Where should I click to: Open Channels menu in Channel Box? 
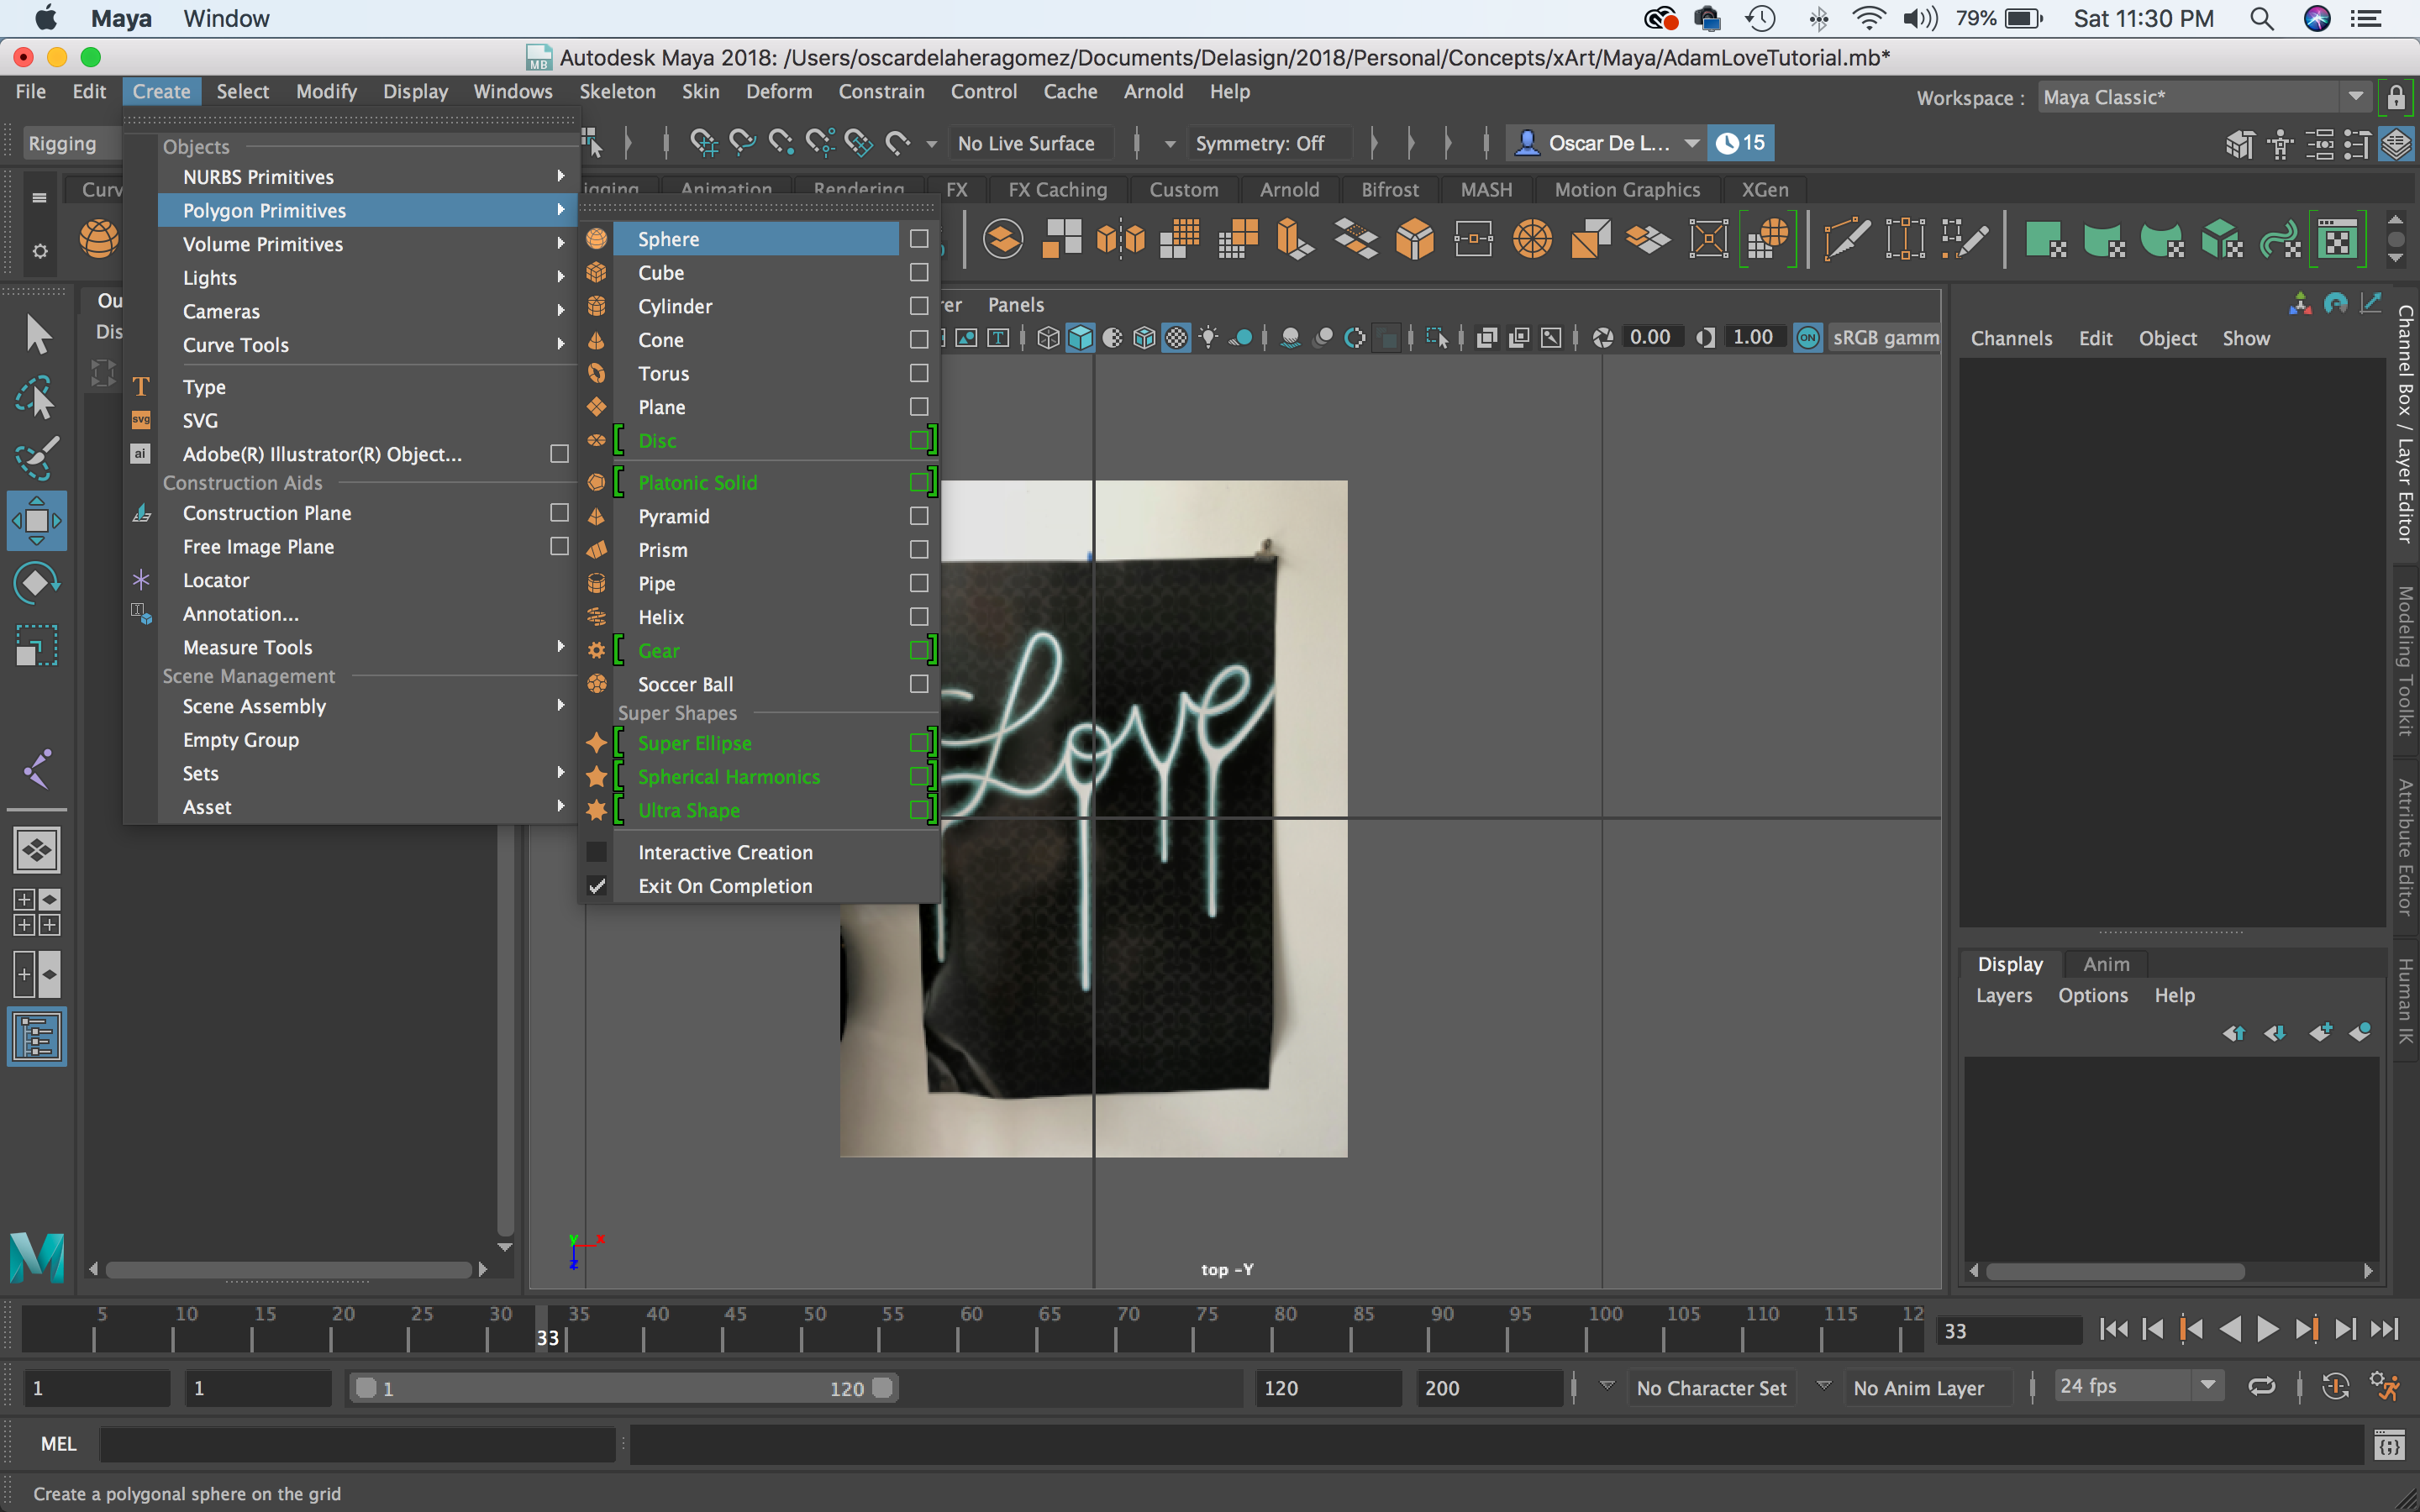[2011, 338]
